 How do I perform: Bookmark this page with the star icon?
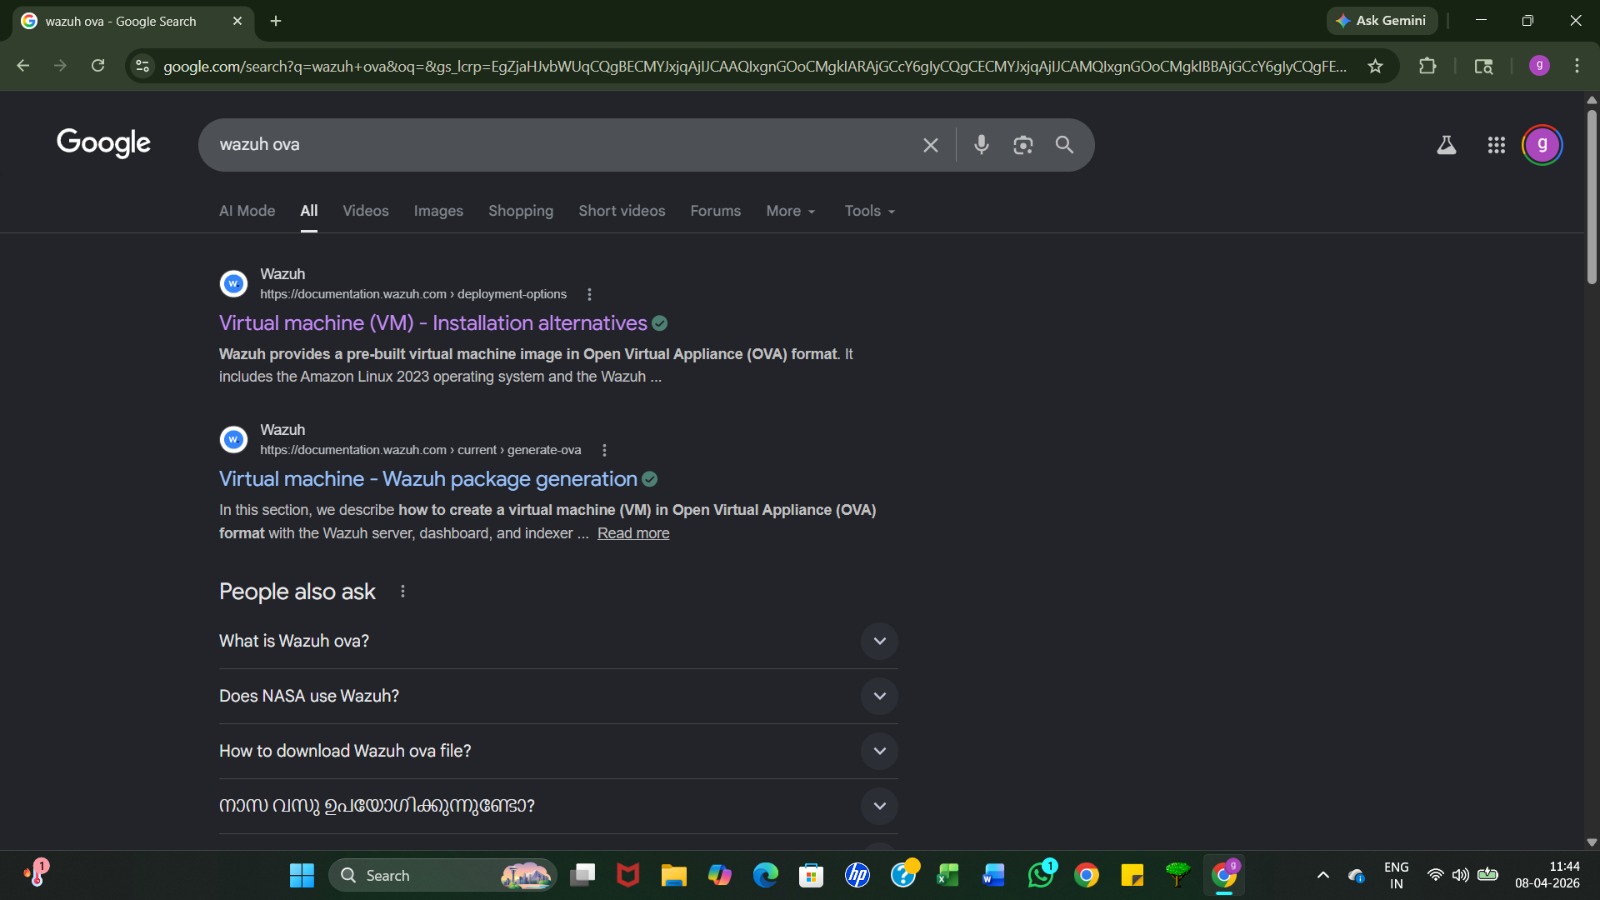click(x=1376, y=66)
